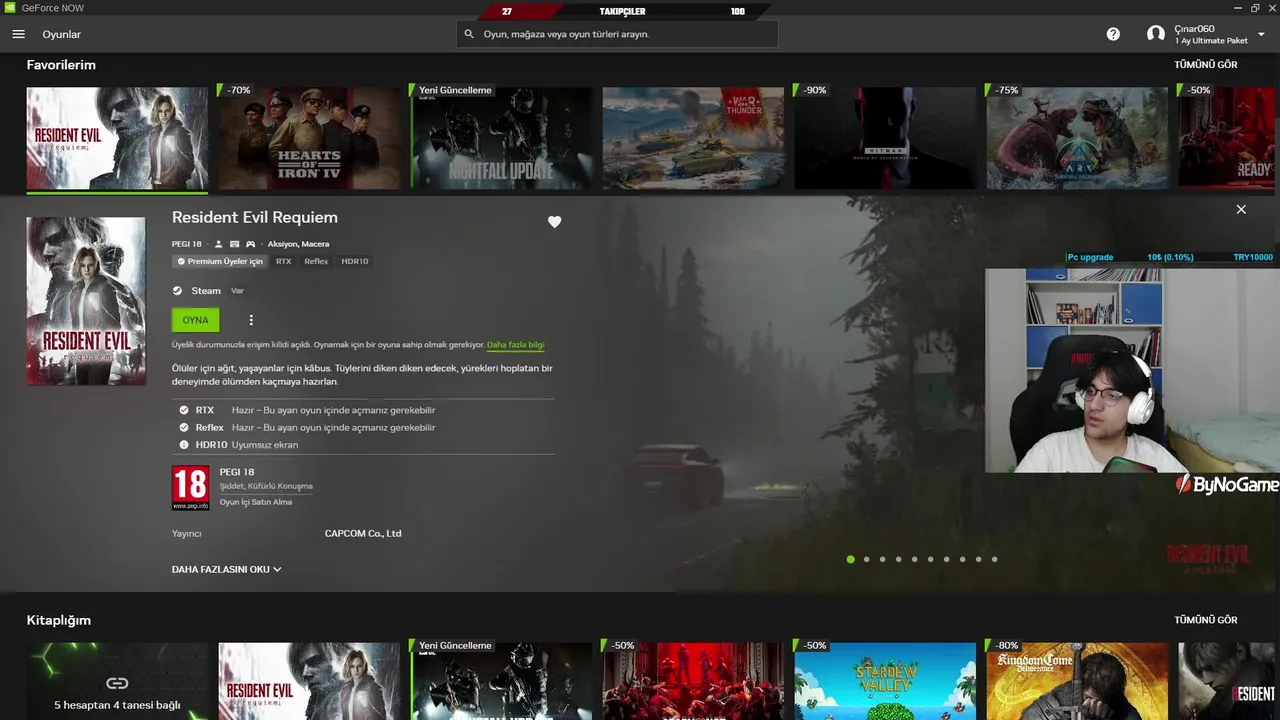Focus the game search input field

click(x=617, y=34)
